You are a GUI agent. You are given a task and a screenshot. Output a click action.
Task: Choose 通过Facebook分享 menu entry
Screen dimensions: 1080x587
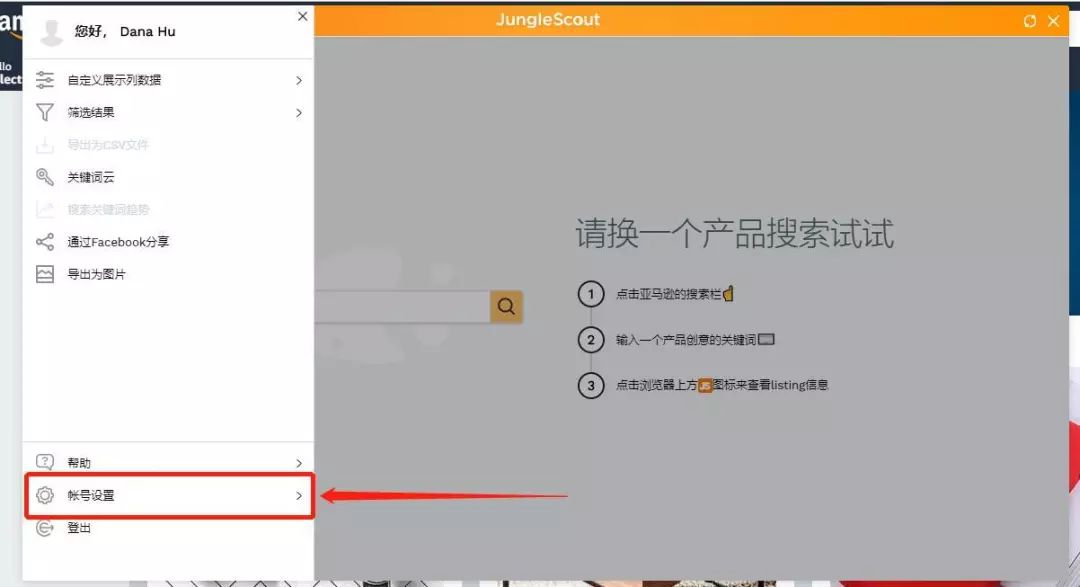[x=168, y=242]
